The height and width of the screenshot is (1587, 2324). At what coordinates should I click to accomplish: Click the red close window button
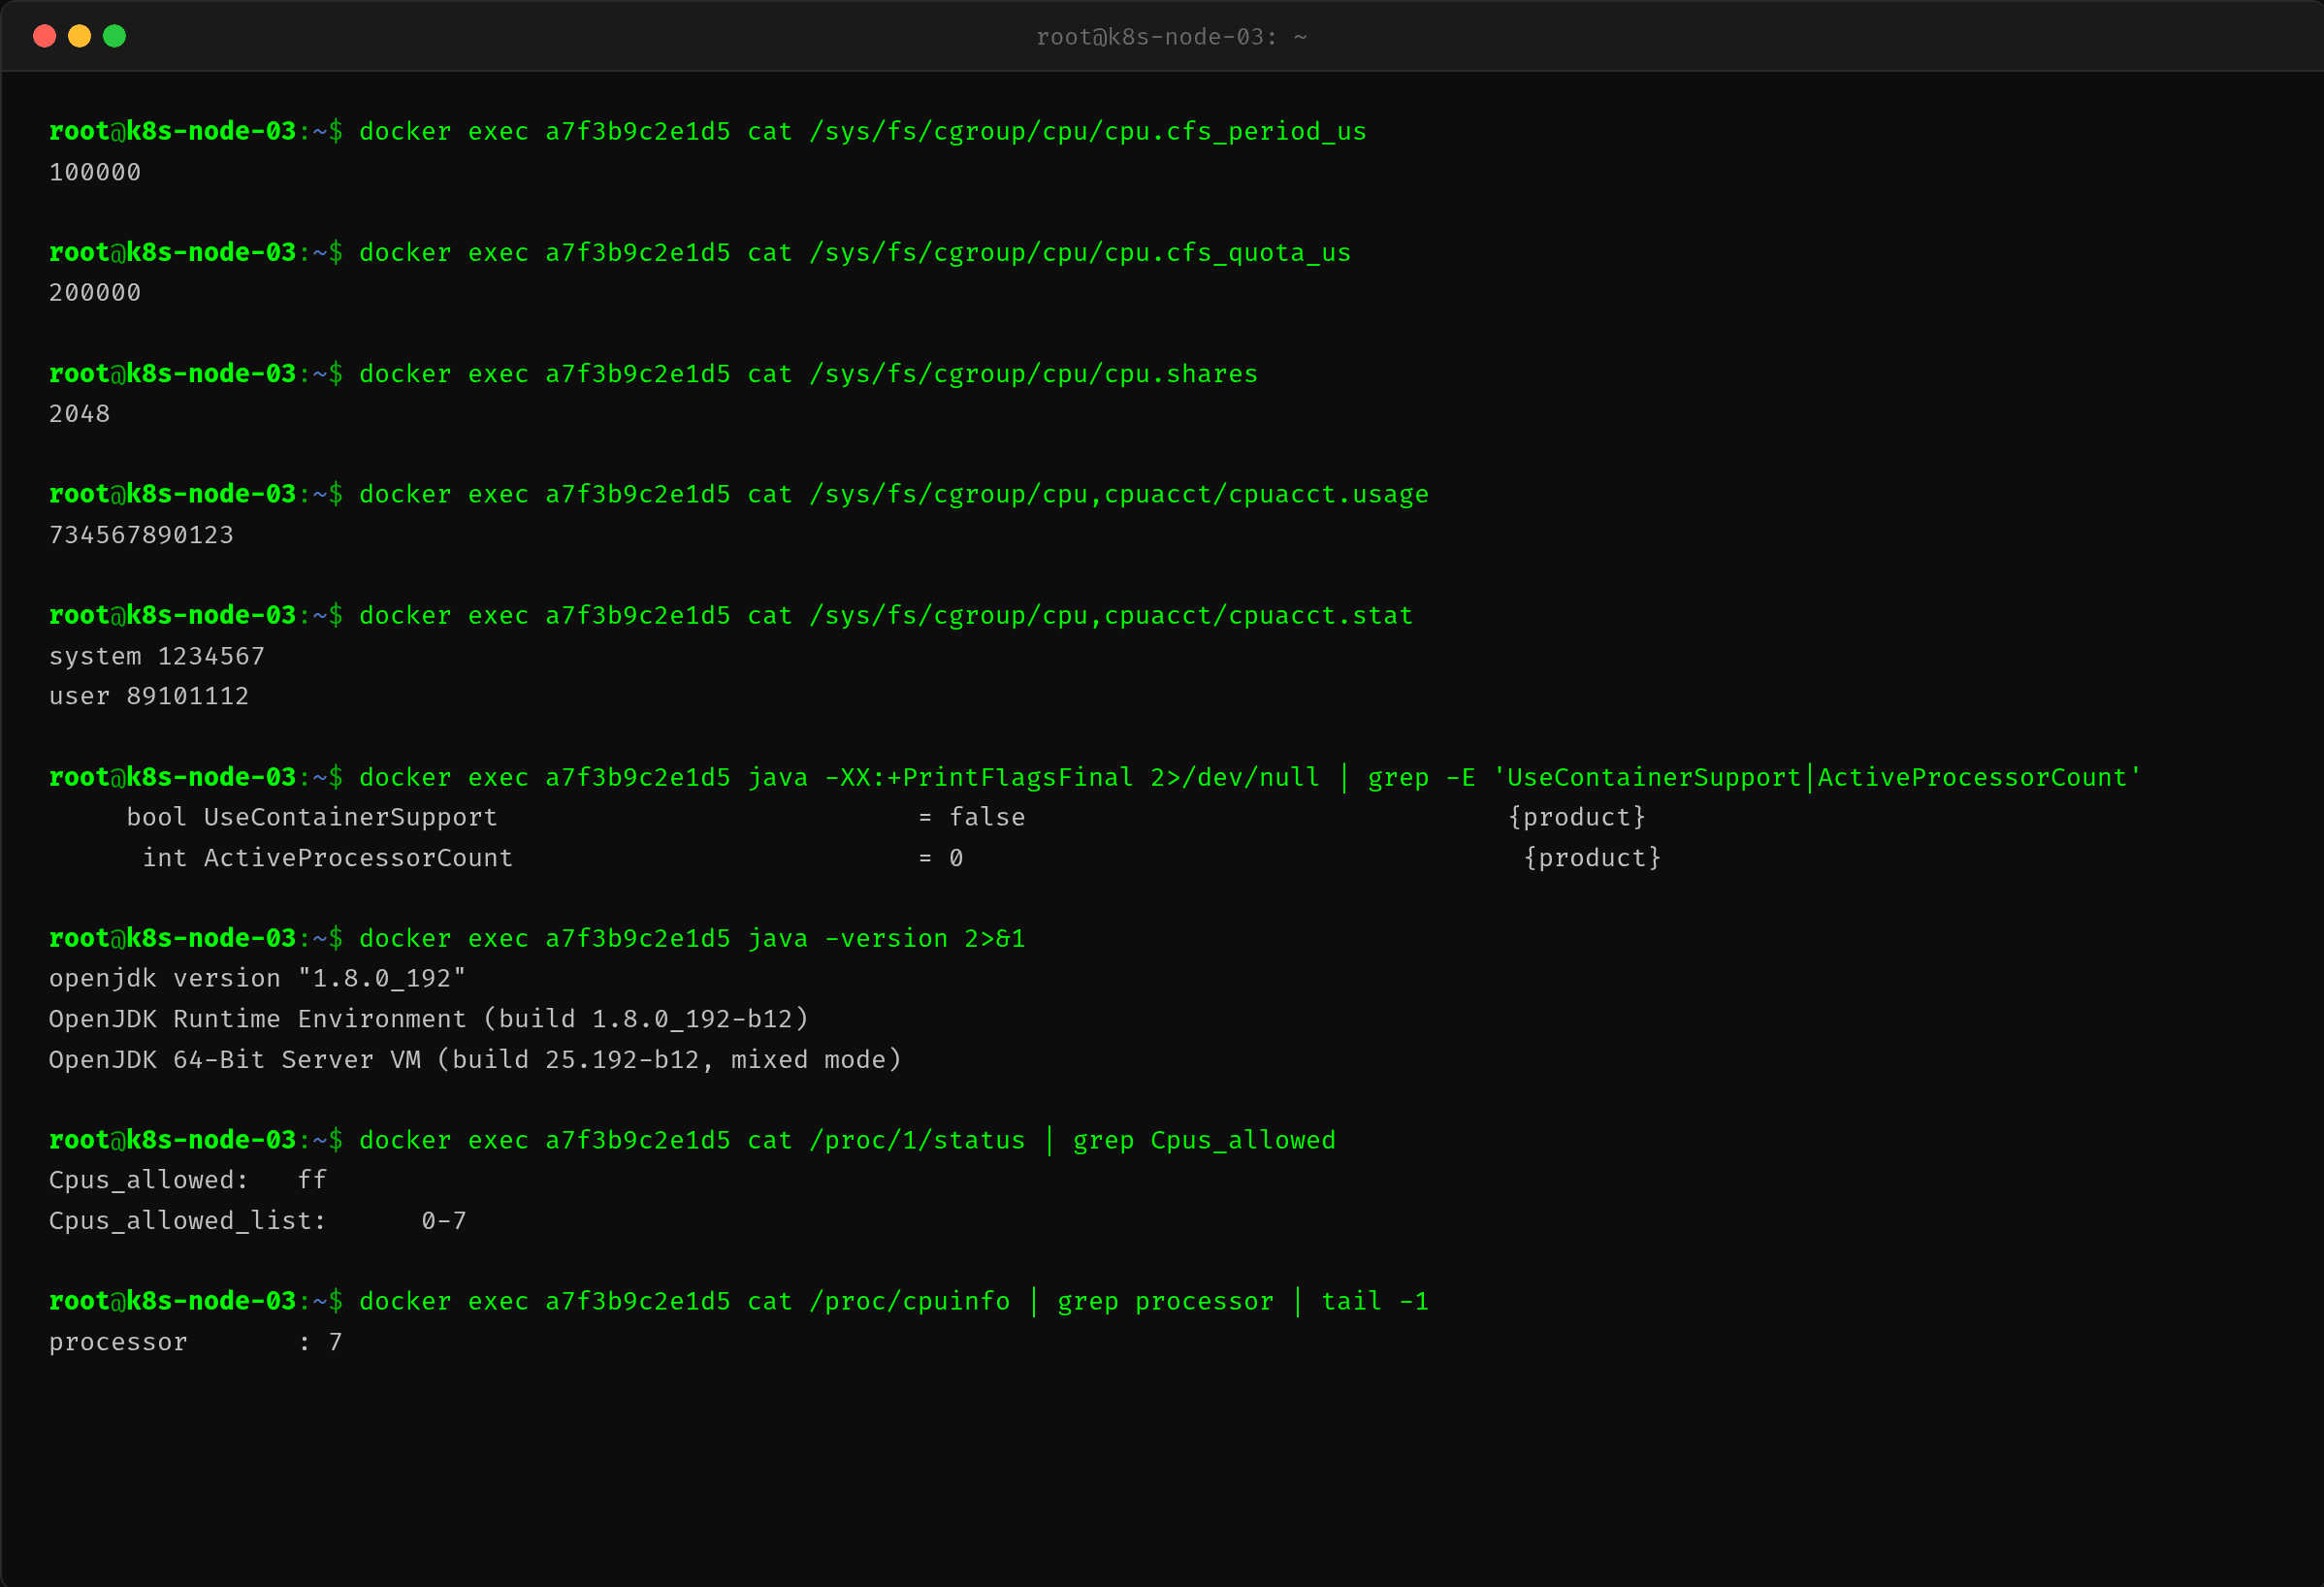(x=44, y=37)
